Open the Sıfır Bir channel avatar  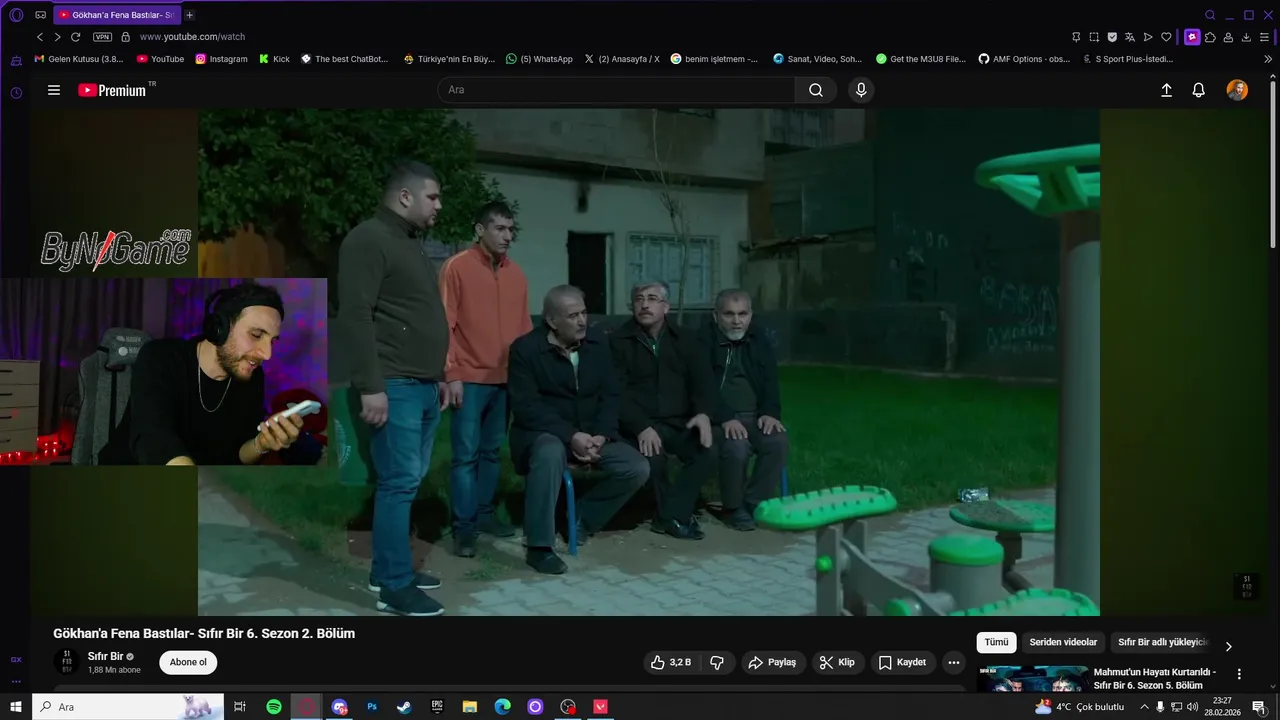(67, 662)
